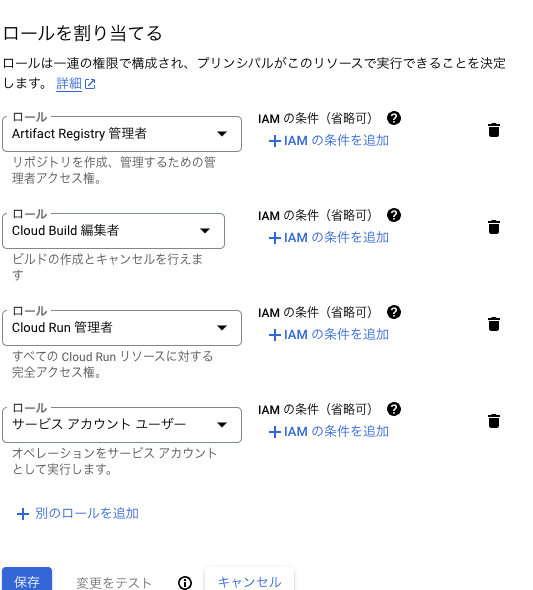Click the 保存 button
This screenshot has height=590, width=533.
coord(27,580)
